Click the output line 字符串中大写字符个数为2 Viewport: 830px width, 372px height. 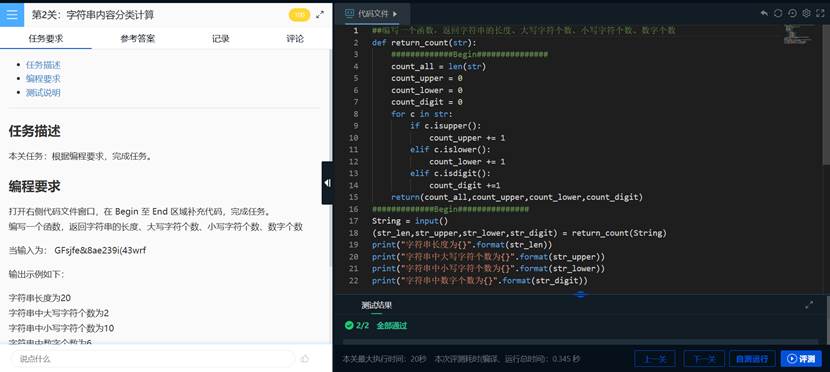(59, 313)
